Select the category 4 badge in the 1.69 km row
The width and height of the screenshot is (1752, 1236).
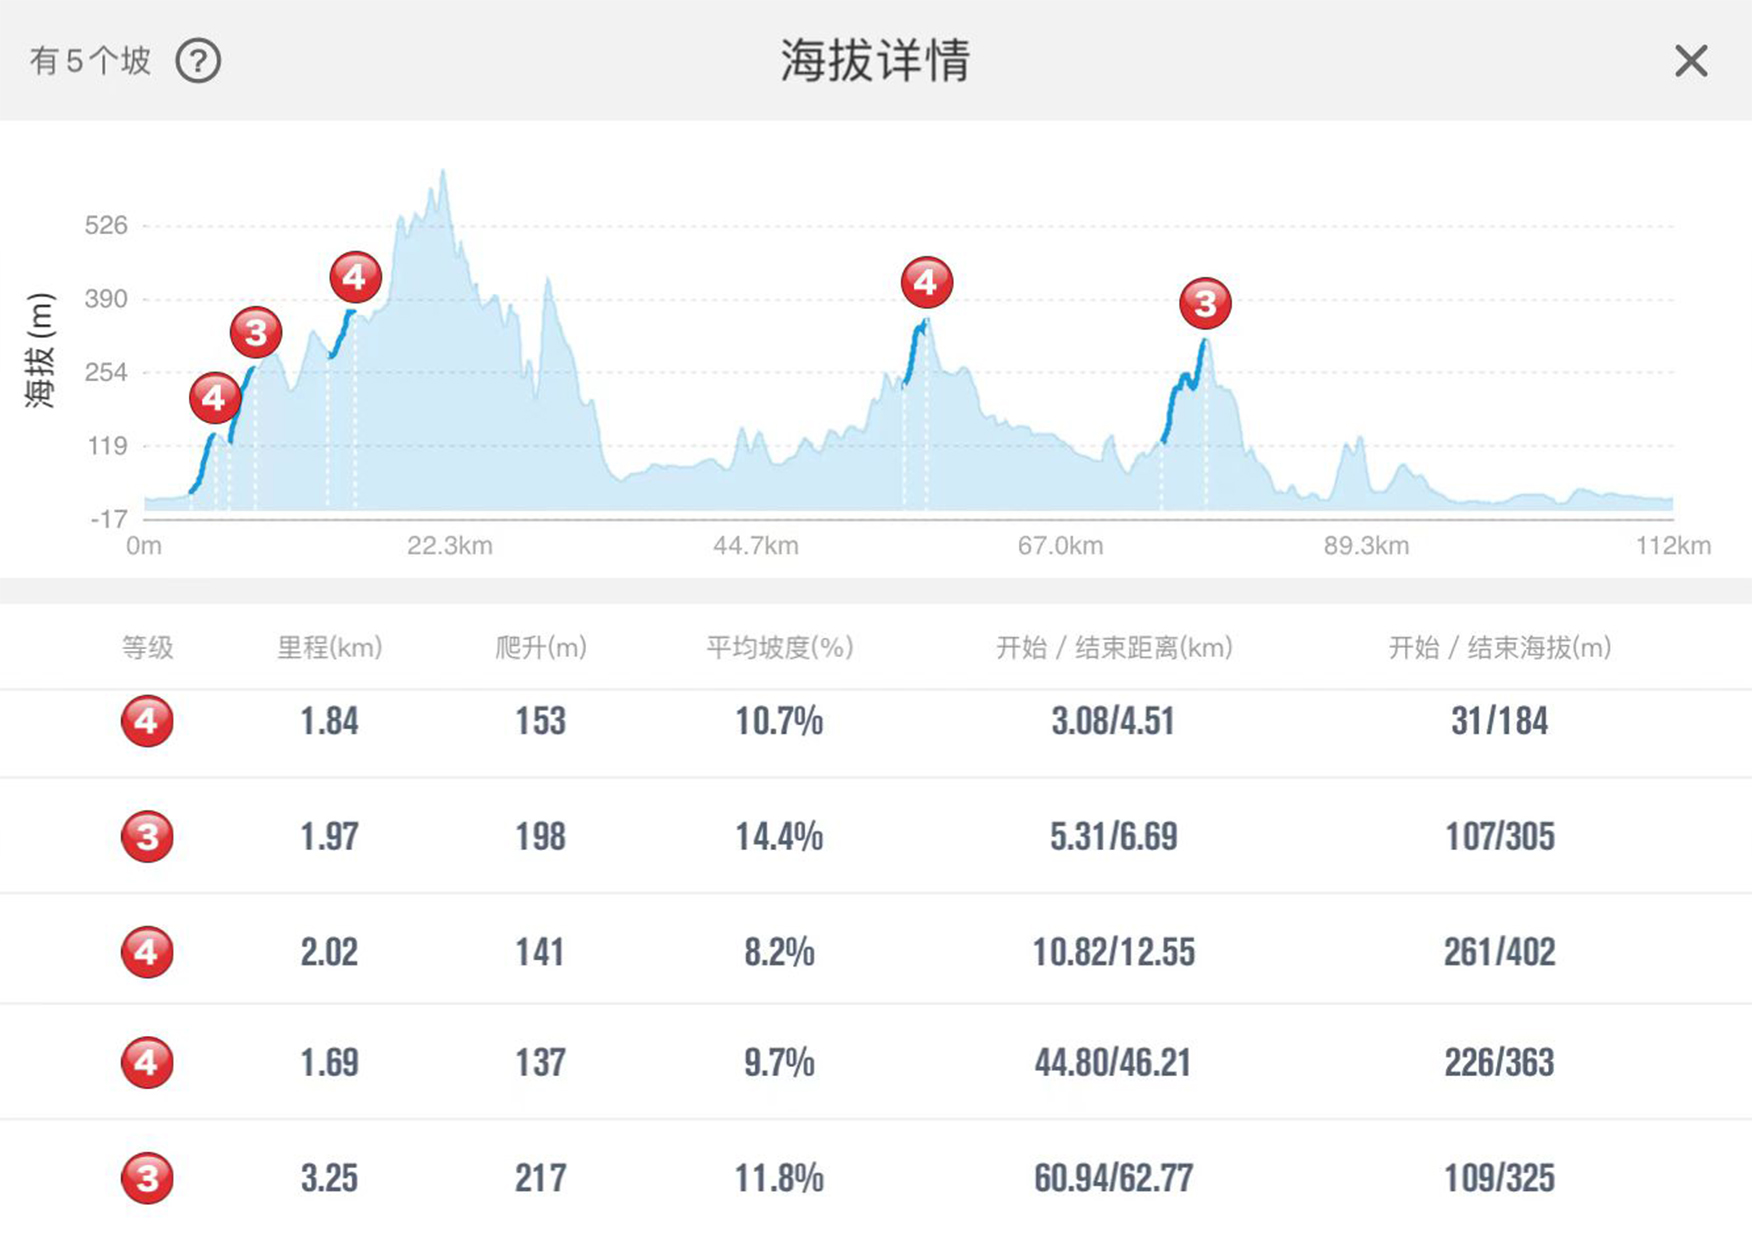[x=147, y=1062]
